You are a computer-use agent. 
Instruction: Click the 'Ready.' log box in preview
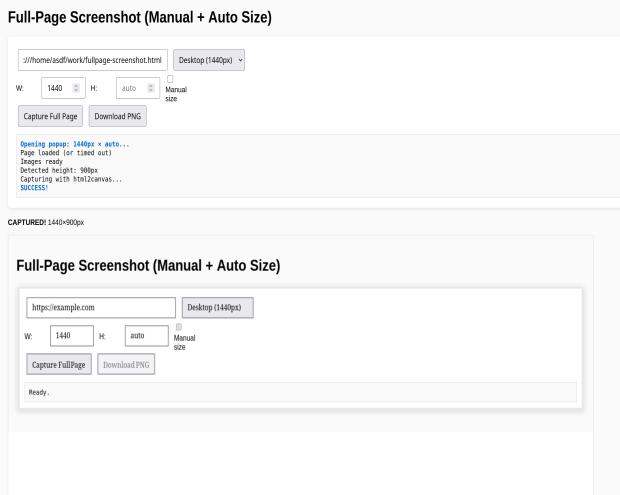pyautogui.click(x=300, y=392)
